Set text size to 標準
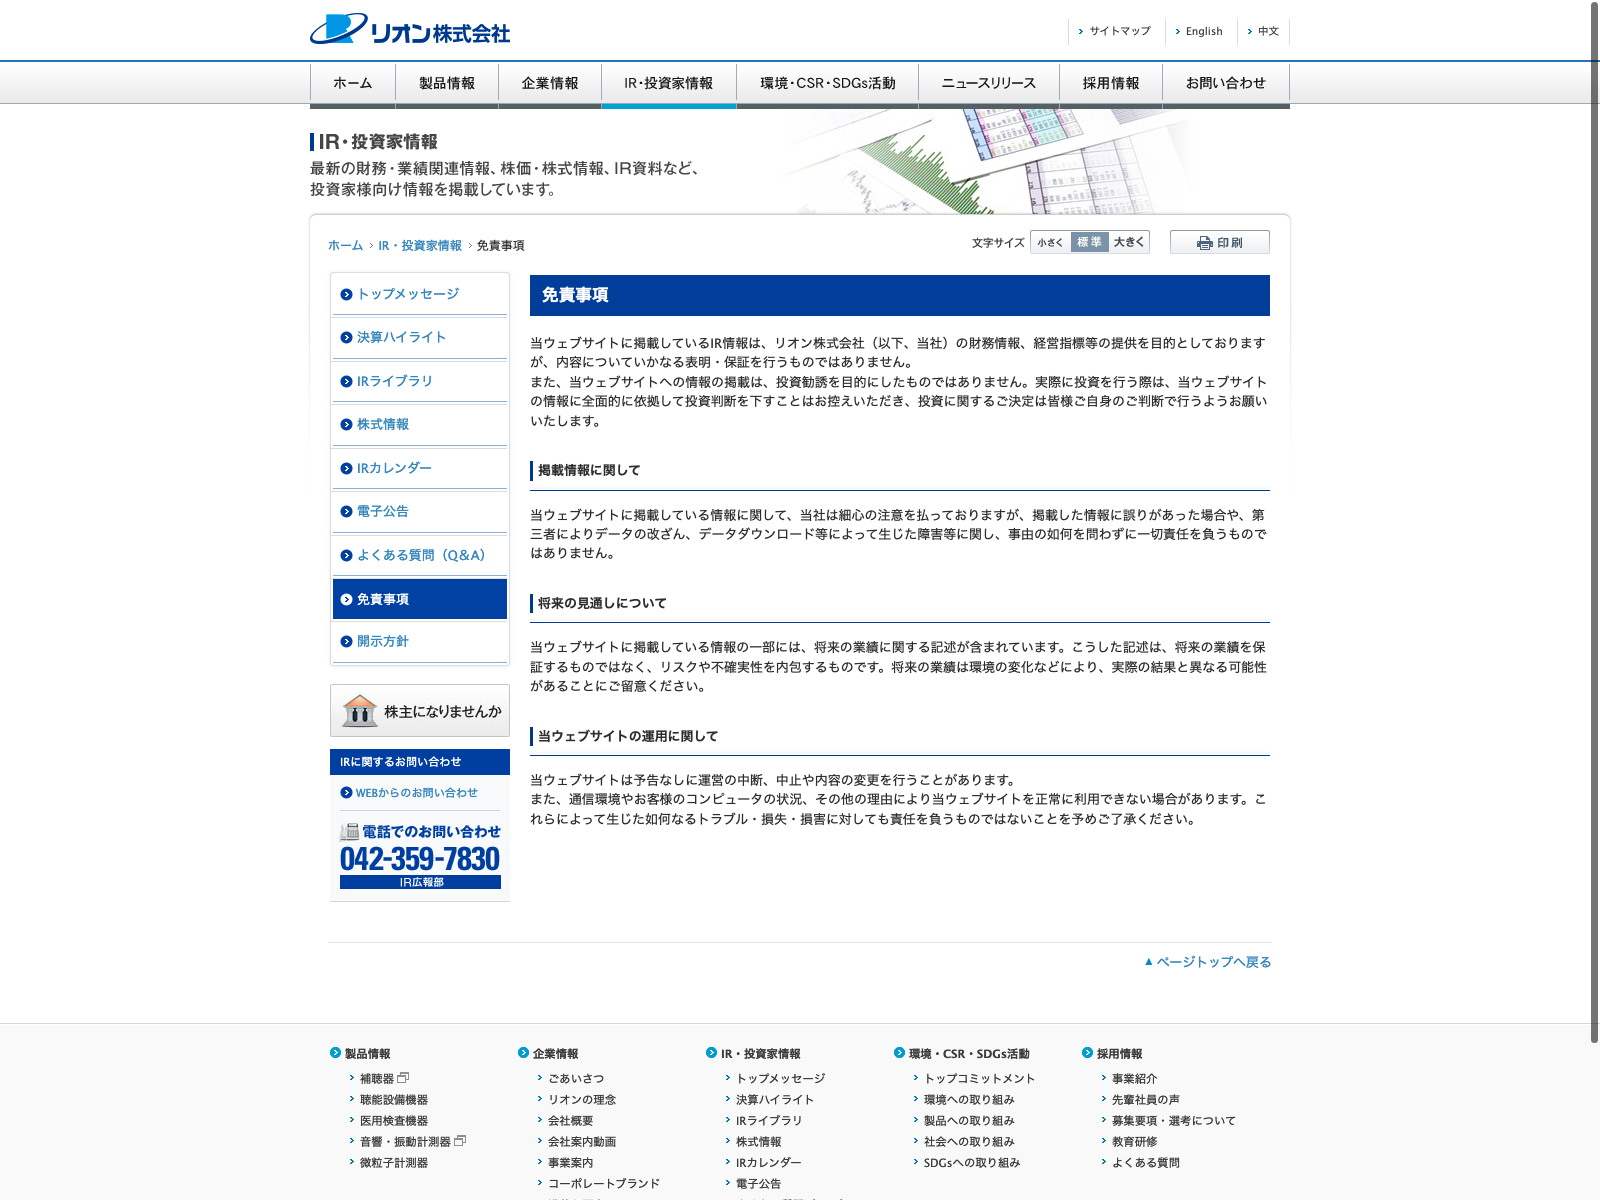This screenshot has height=1200, width=1600. pyautogui.click(x=1089, y=242)
